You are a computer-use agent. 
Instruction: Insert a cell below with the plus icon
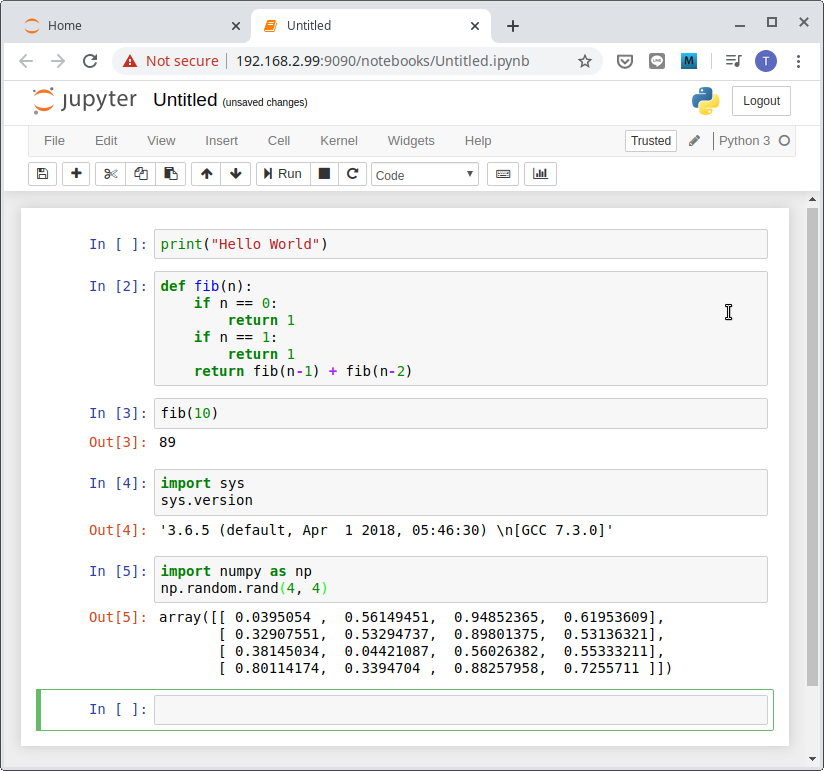point(76,174)
